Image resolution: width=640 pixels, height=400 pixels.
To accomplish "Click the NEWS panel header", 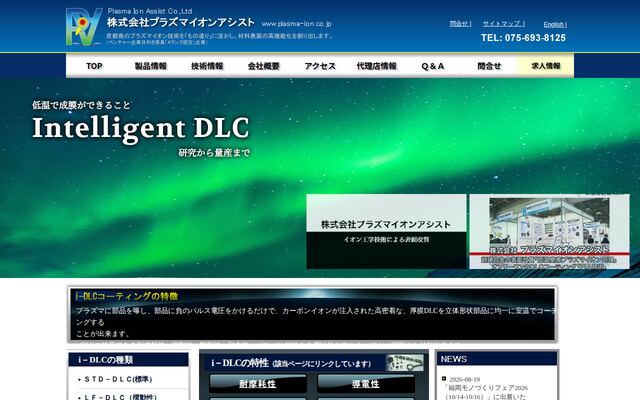I will coord(497,359).
